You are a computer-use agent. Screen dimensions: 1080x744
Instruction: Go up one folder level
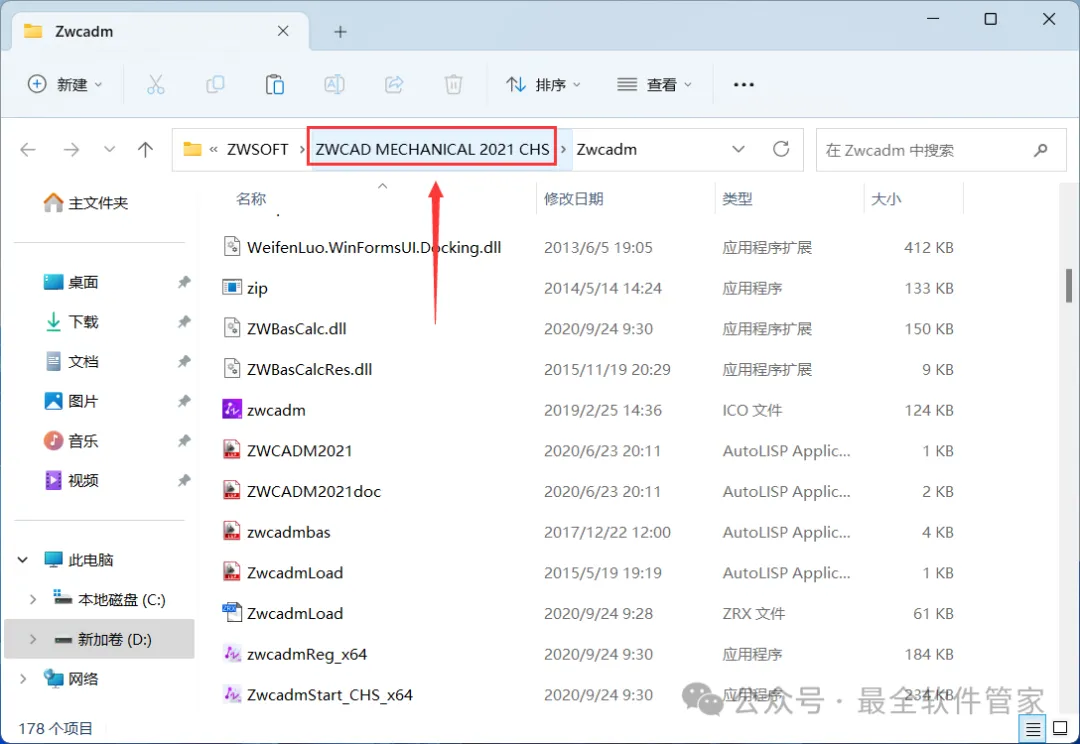(145, 149)
